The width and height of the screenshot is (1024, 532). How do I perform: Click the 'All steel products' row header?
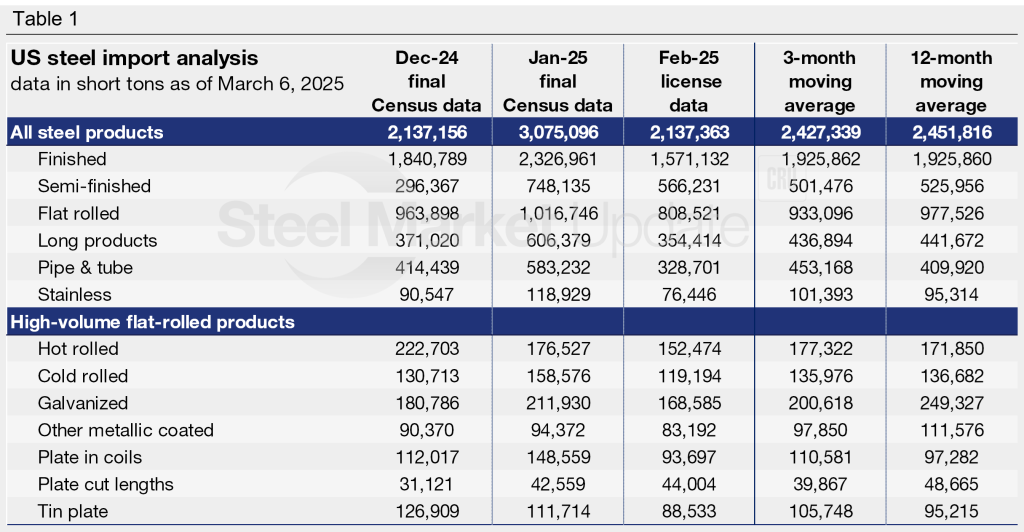[x=86, y=132]
